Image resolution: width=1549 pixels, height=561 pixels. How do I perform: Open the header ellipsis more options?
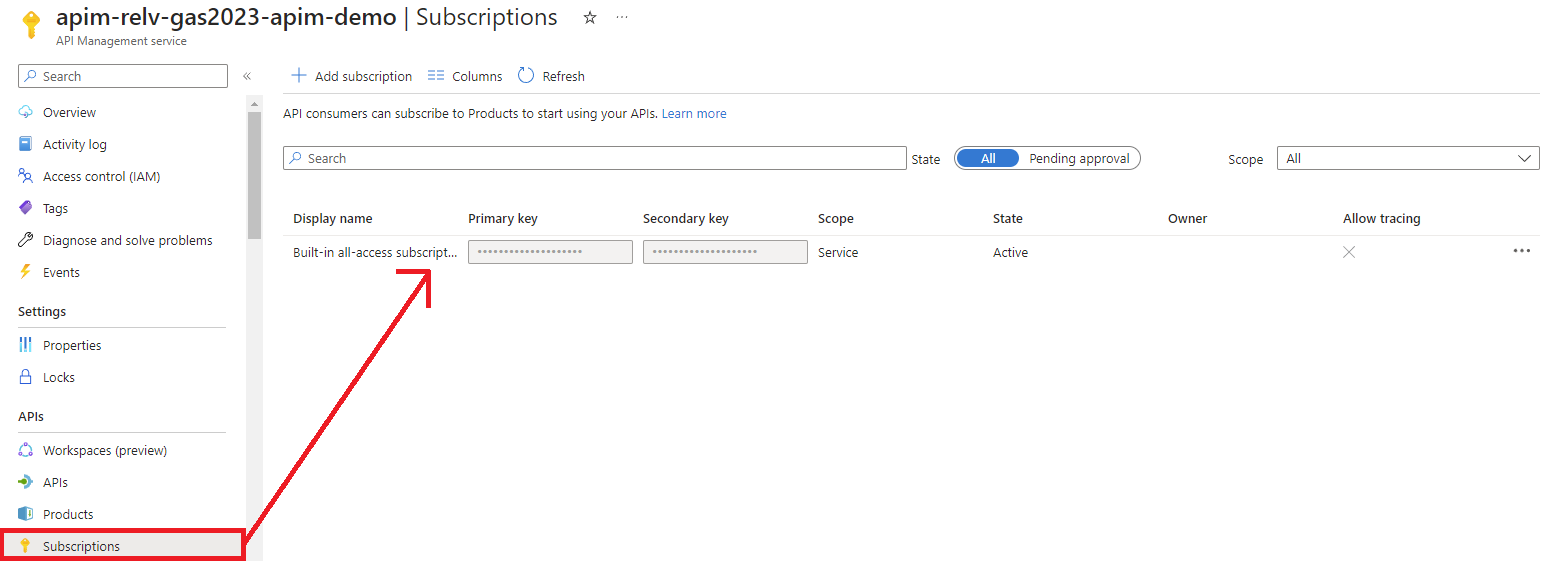(x=622, y=18)
